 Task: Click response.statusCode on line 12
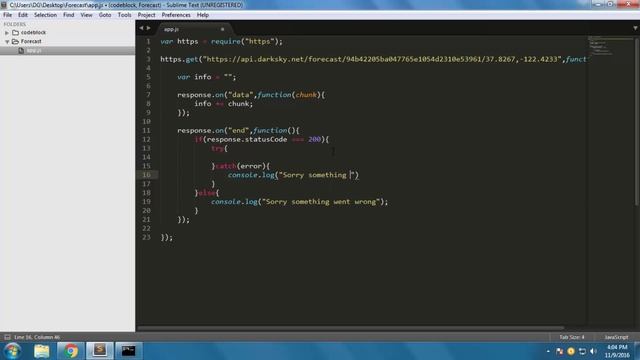247,140
